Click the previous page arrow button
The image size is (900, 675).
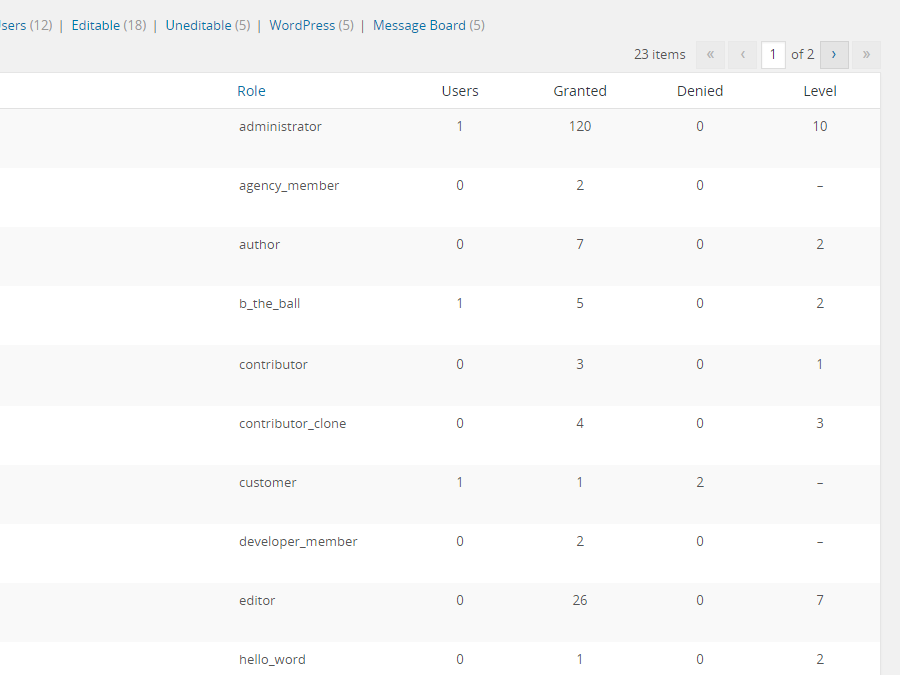(x=742, y=55)
